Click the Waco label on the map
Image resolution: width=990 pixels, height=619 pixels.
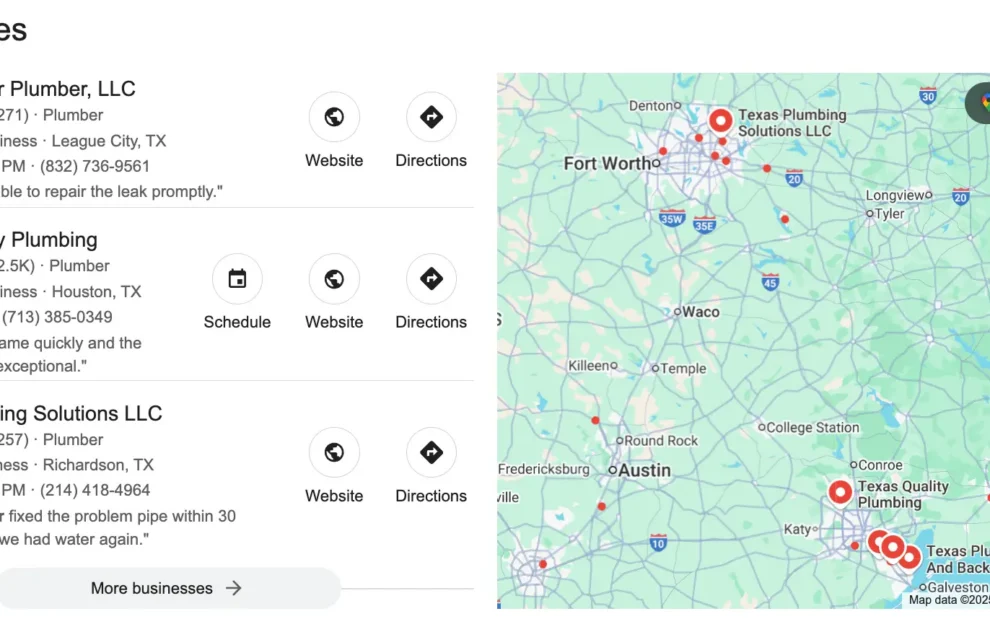(x=700, y=312)
